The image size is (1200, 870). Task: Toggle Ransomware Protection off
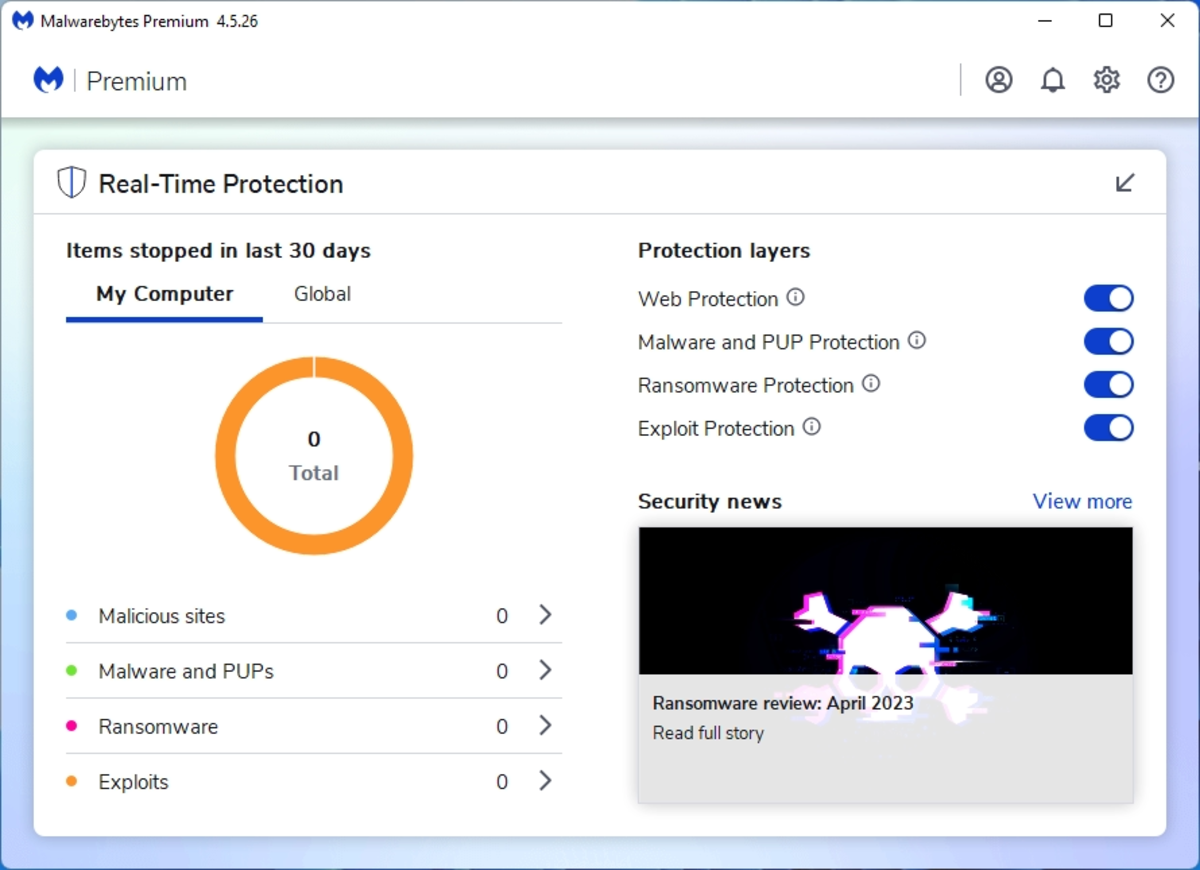pos(1108,384)
